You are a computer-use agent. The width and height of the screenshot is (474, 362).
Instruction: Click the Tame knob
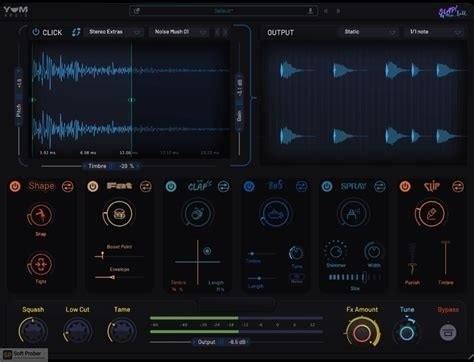121,331
